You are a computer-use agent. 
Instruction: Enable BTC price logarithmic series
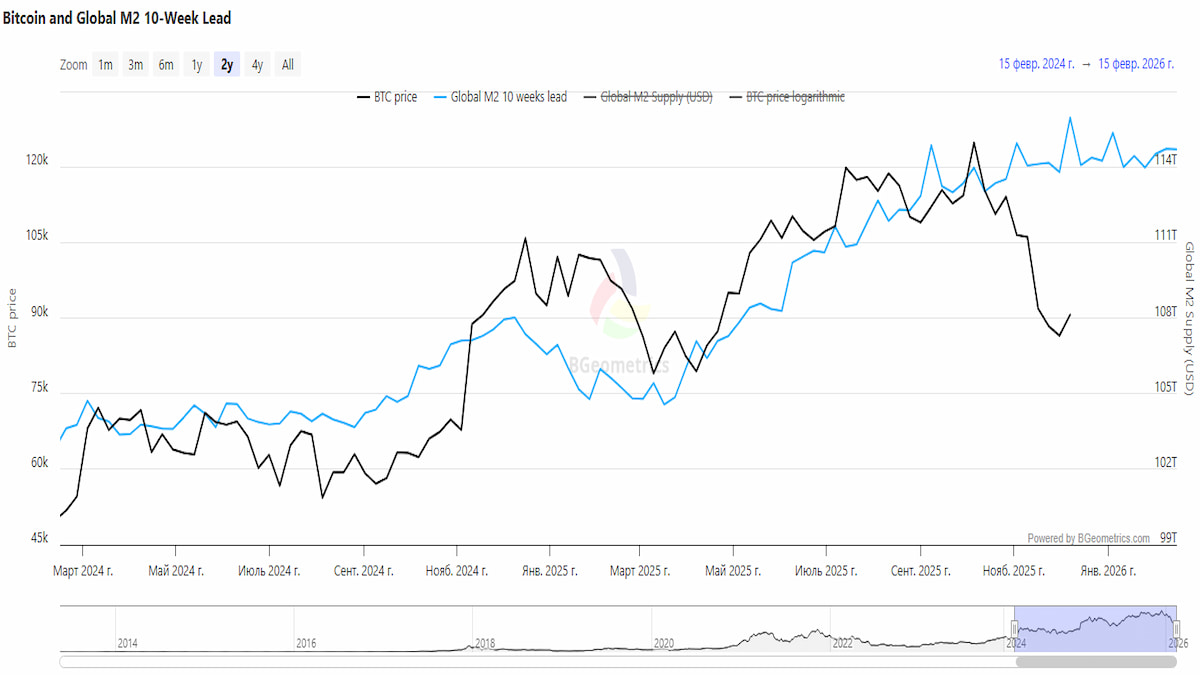tap(795, 97)
